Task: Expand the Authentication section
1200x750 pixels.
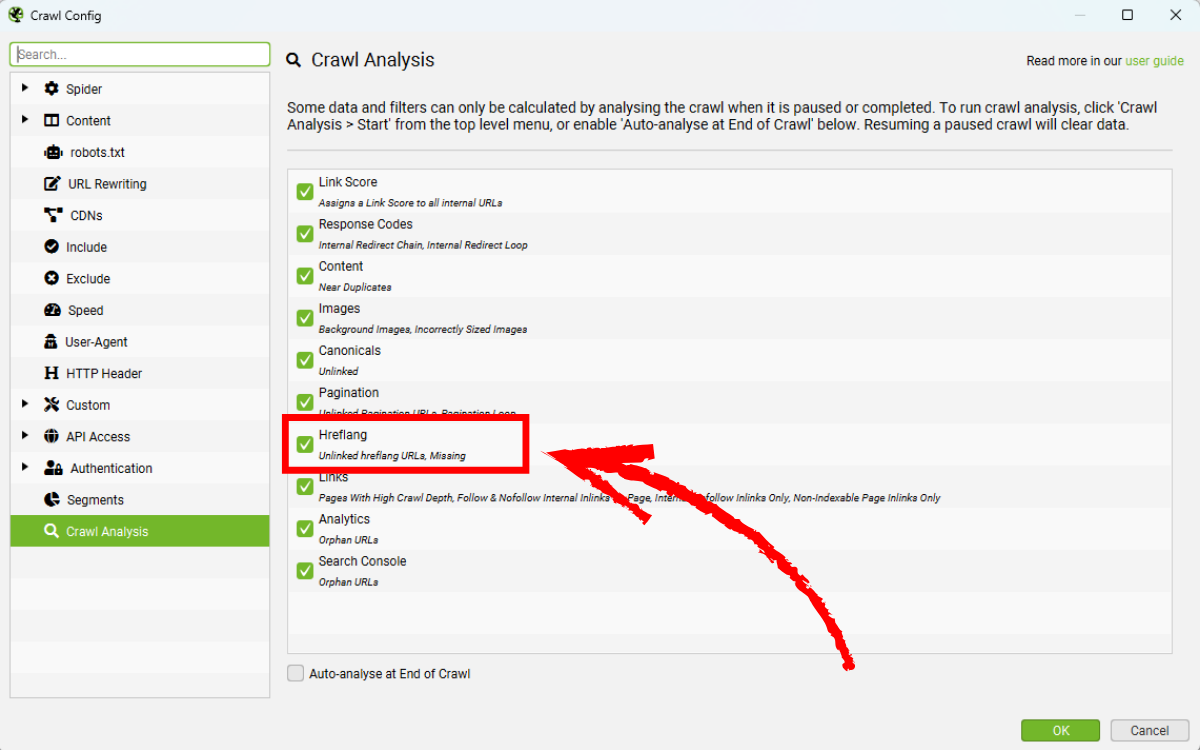Action: click(x=25, y=467)
